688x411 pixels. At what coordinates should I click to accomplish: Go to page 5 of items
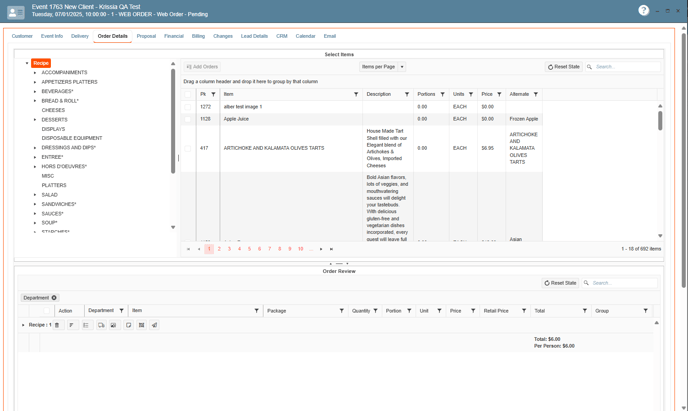tap(249, 249)
